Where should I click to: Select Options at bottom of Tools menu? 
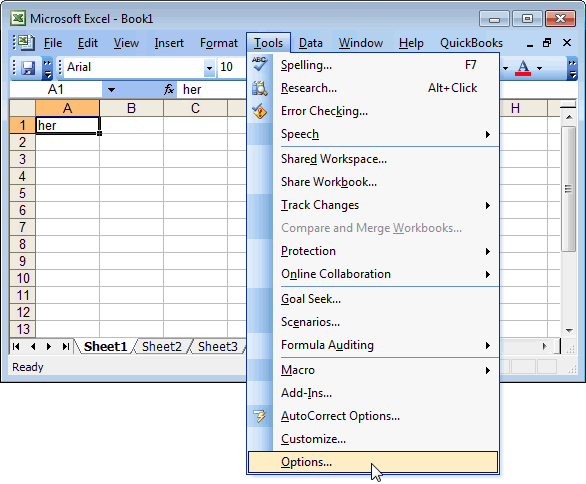[x=373, y=462]
